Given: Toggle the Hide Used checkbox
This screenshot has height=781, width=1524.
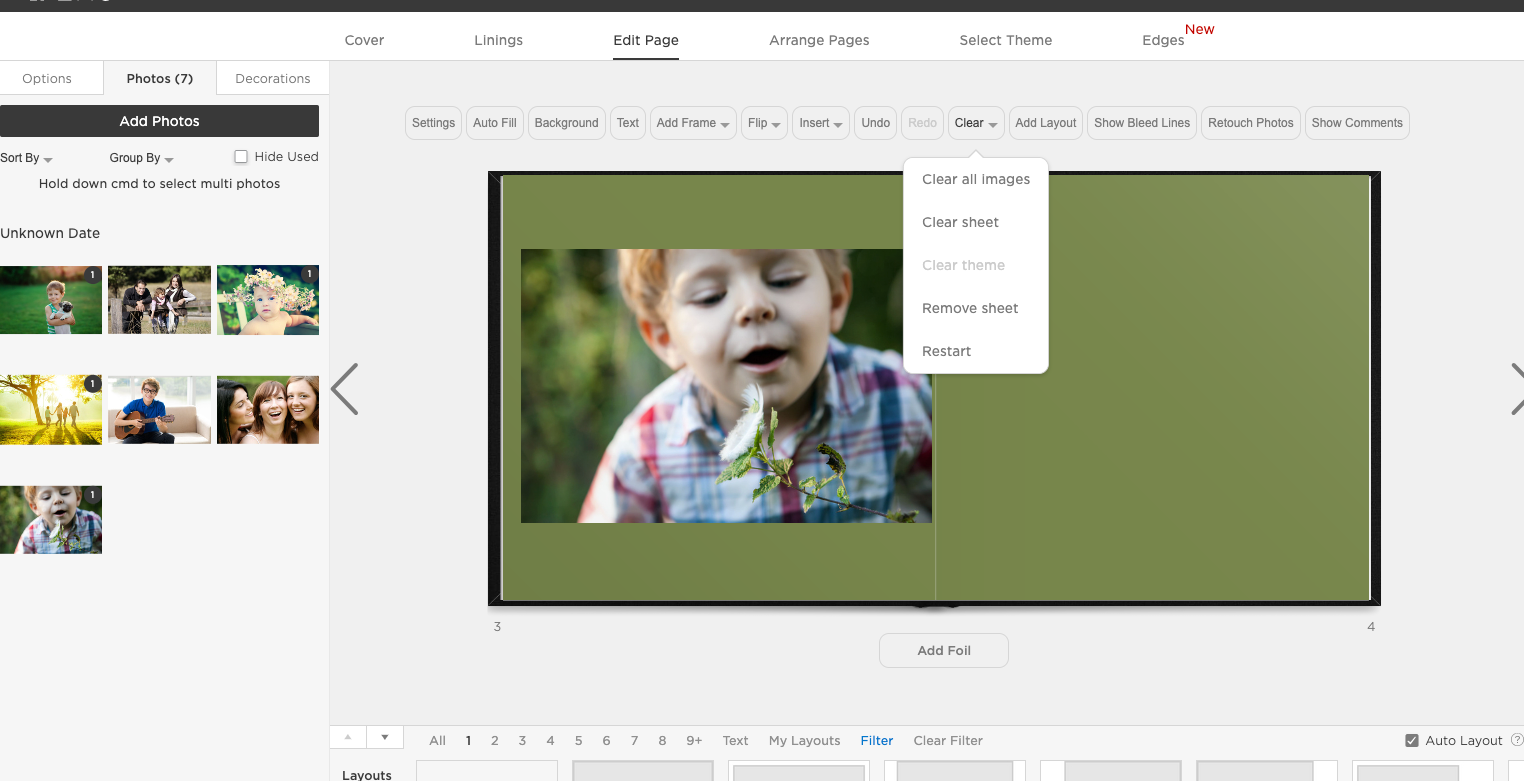Looking at the screenshot, I should (241, 157).
